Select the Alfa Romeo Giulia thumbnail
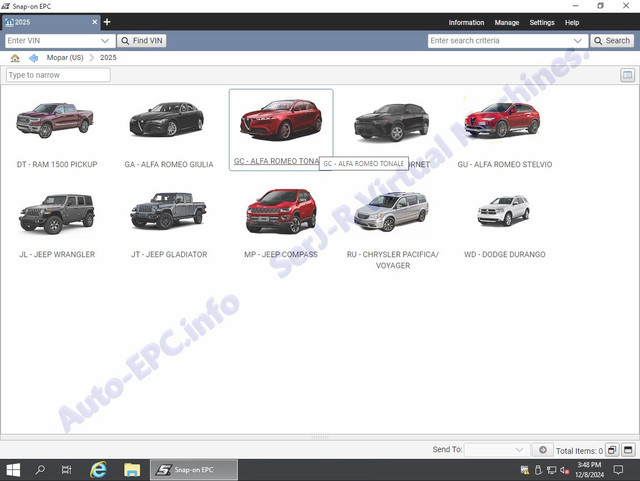The image size is (640, 481). 167,119
